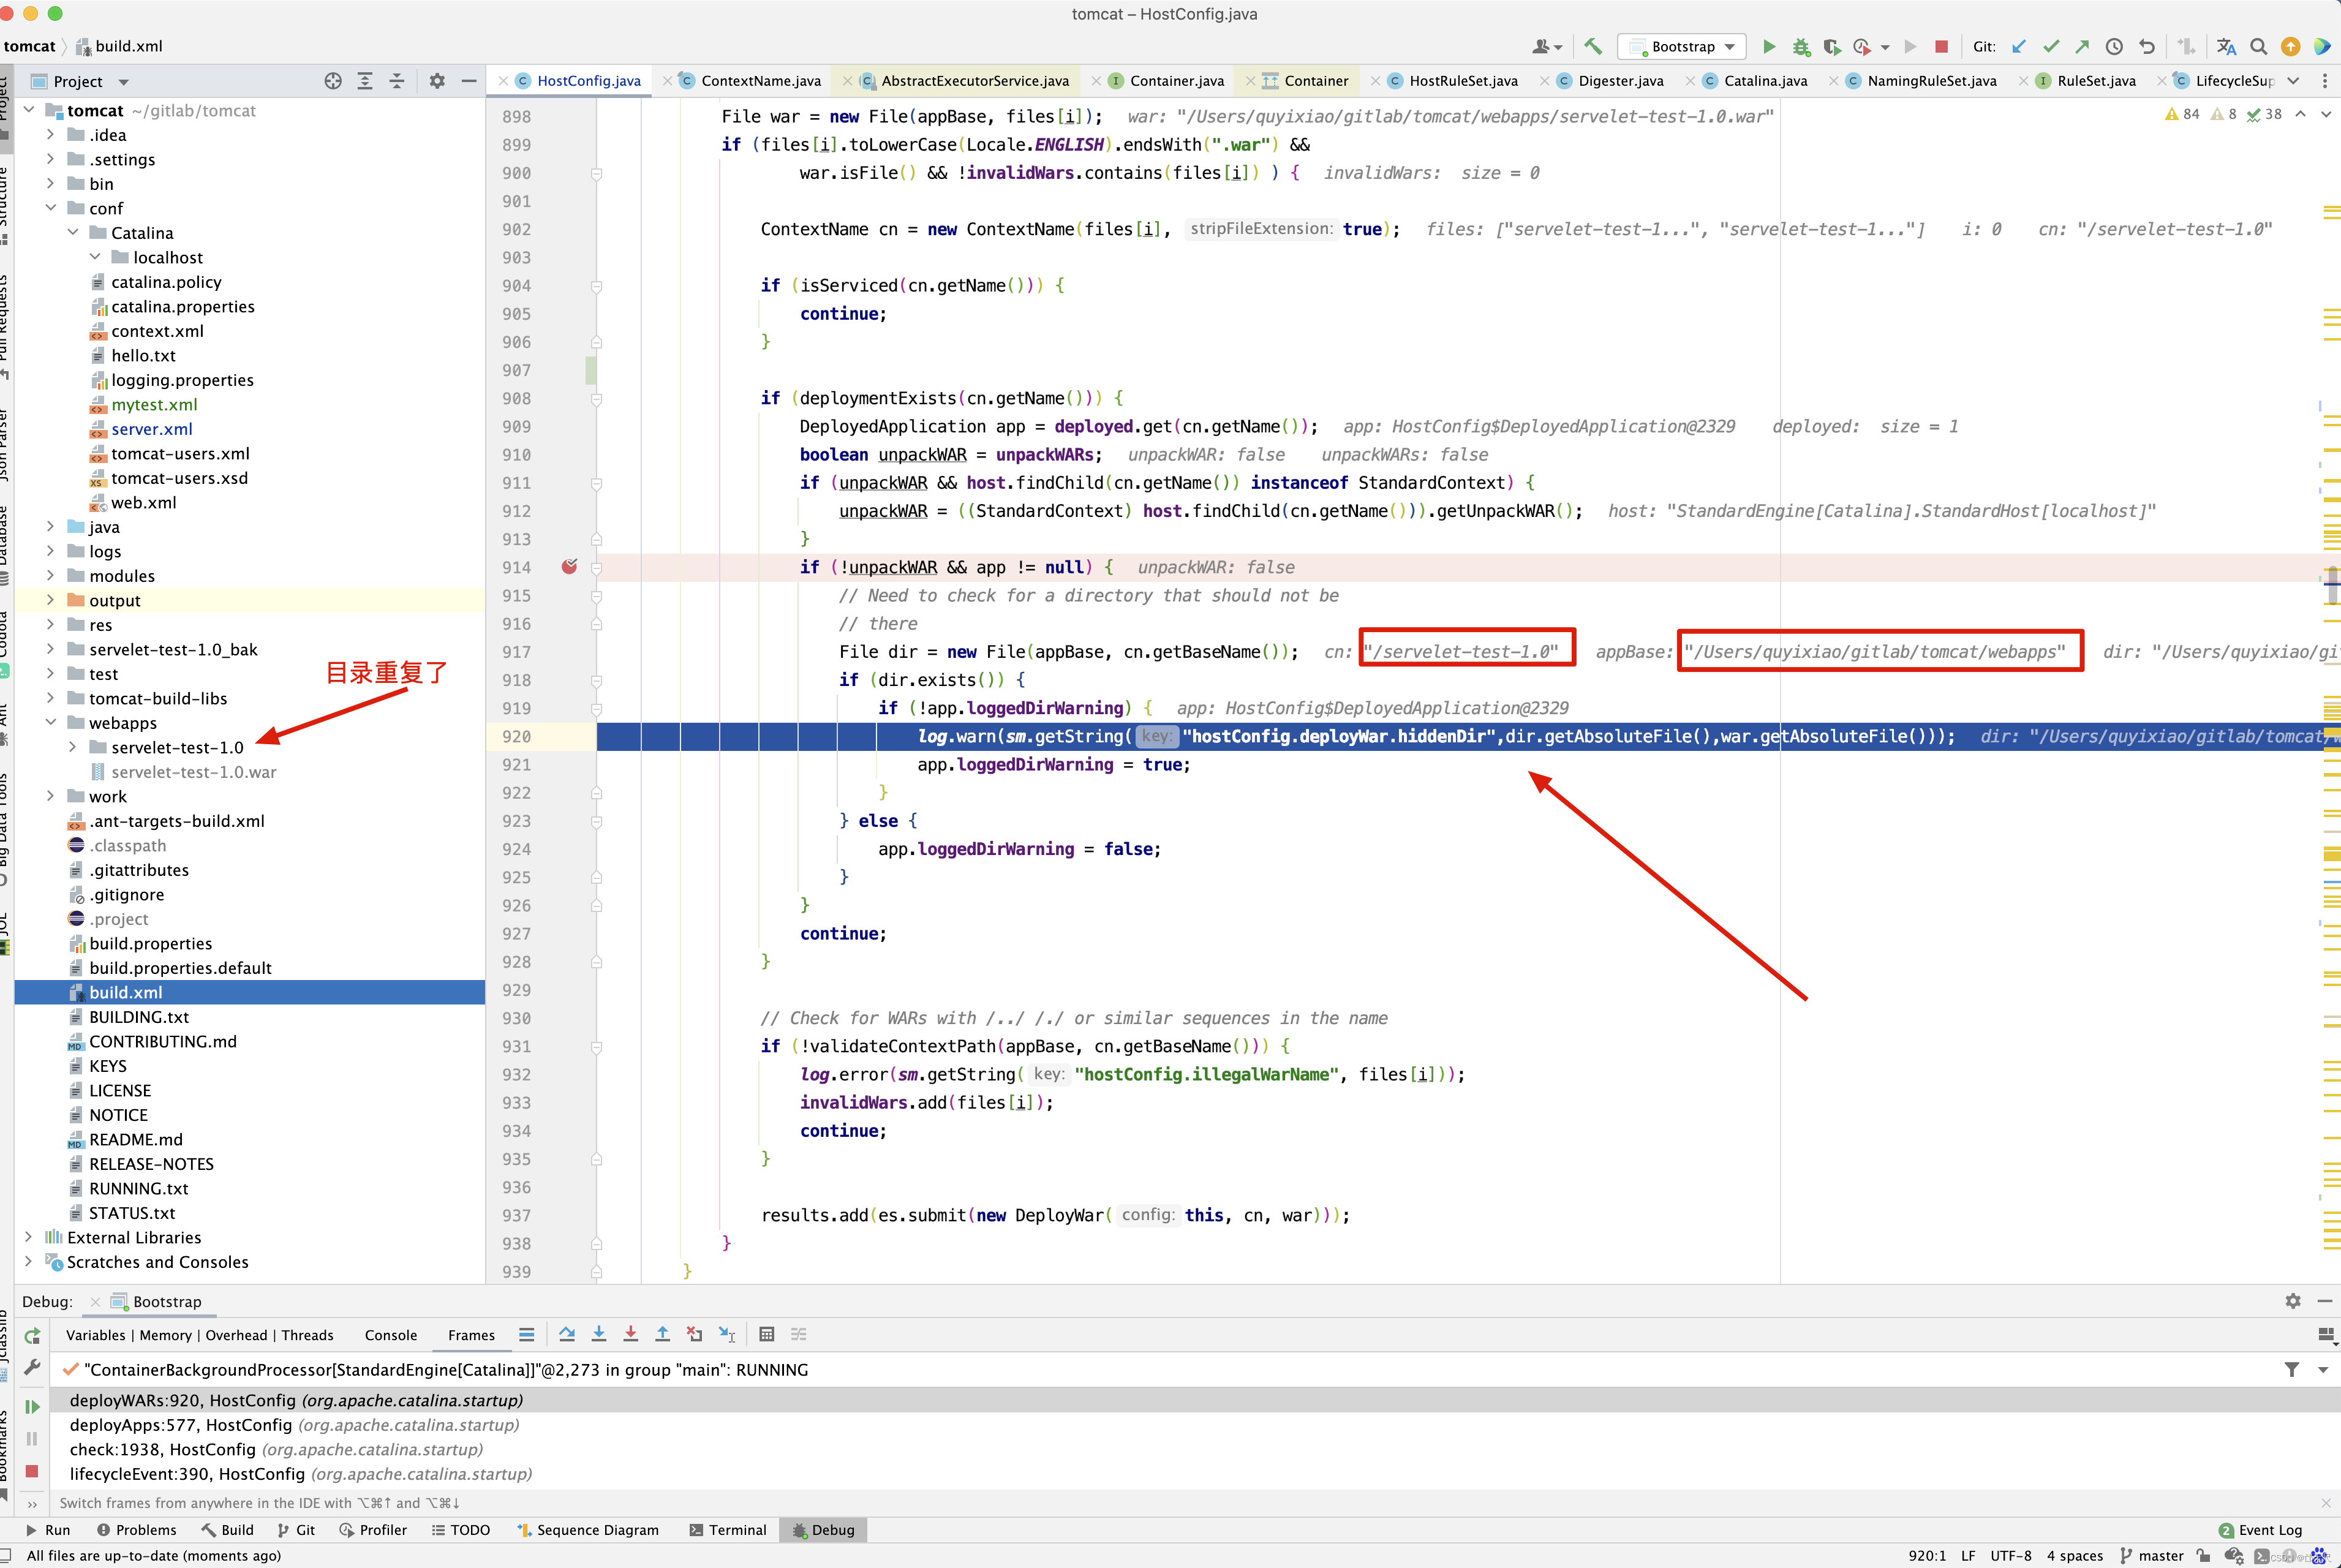
Task: Switch to ContextName.java tab
Action: click(750, 81)
